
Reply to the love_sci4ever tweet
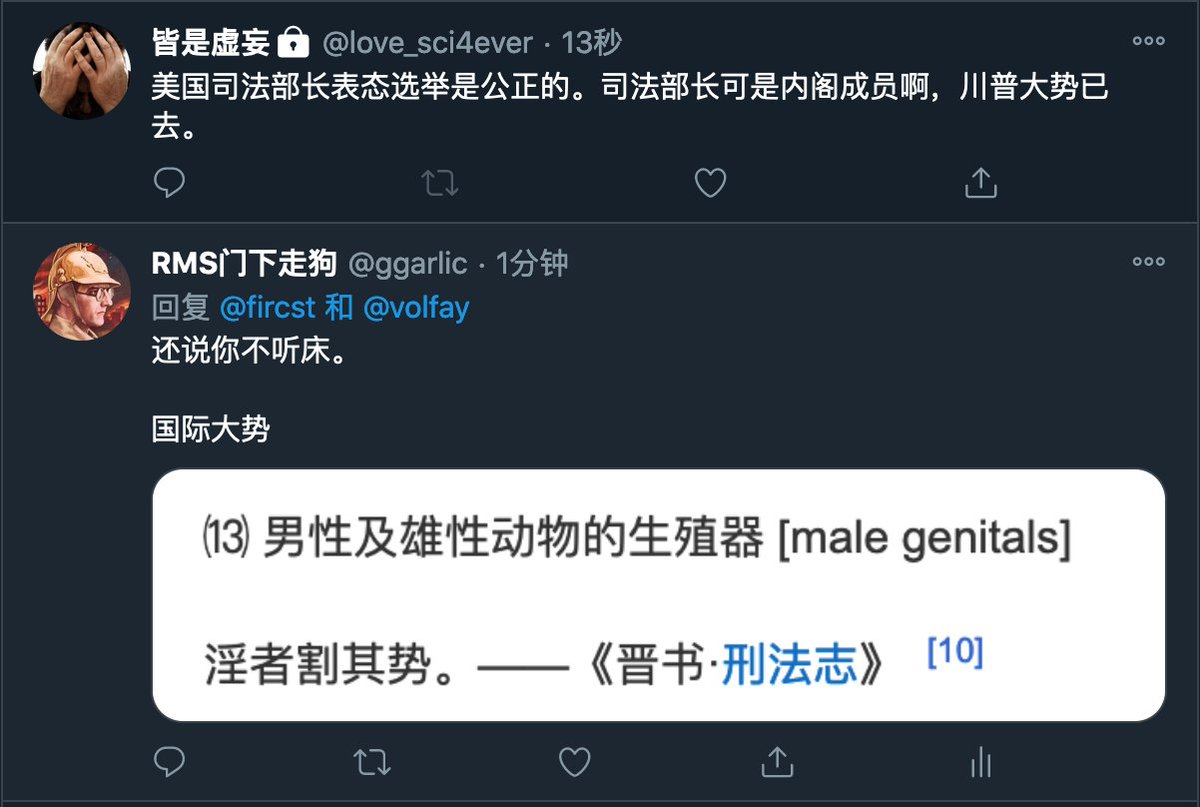[170, 183]
